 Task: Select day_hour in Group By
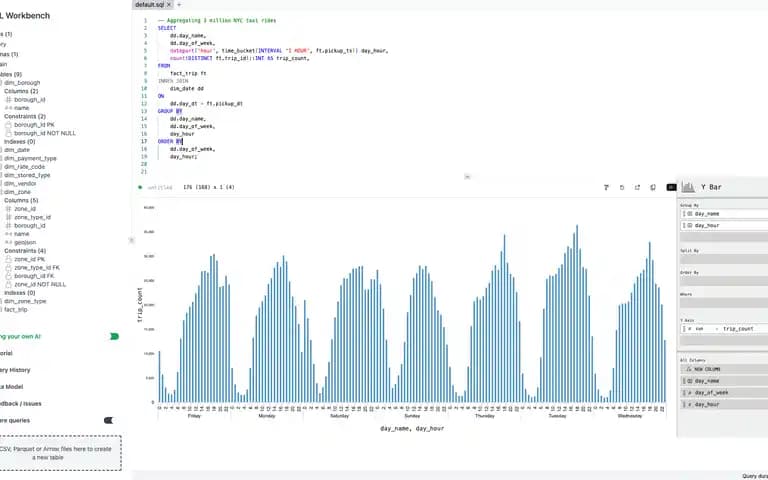tap(724, 225)
